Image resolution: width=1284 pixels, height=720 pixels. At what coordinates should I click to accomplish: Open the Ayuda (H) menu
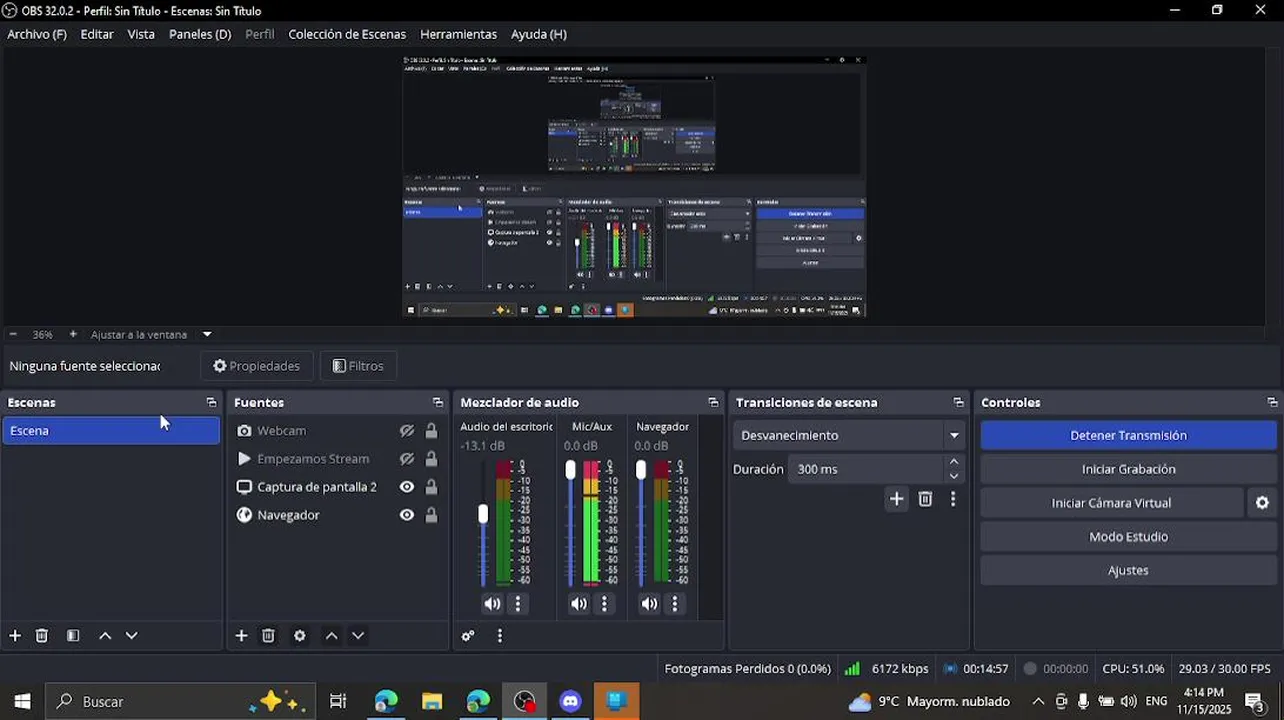pos(539,34)
